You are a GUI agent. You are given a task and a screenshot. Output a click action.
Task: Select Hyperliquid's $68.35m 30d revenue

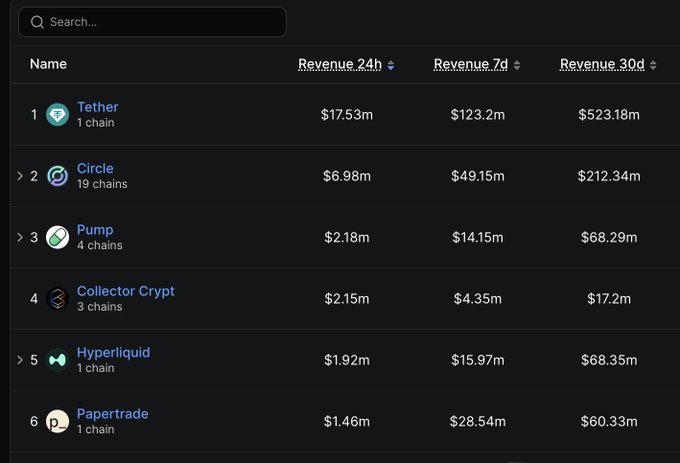click(609, 360)
